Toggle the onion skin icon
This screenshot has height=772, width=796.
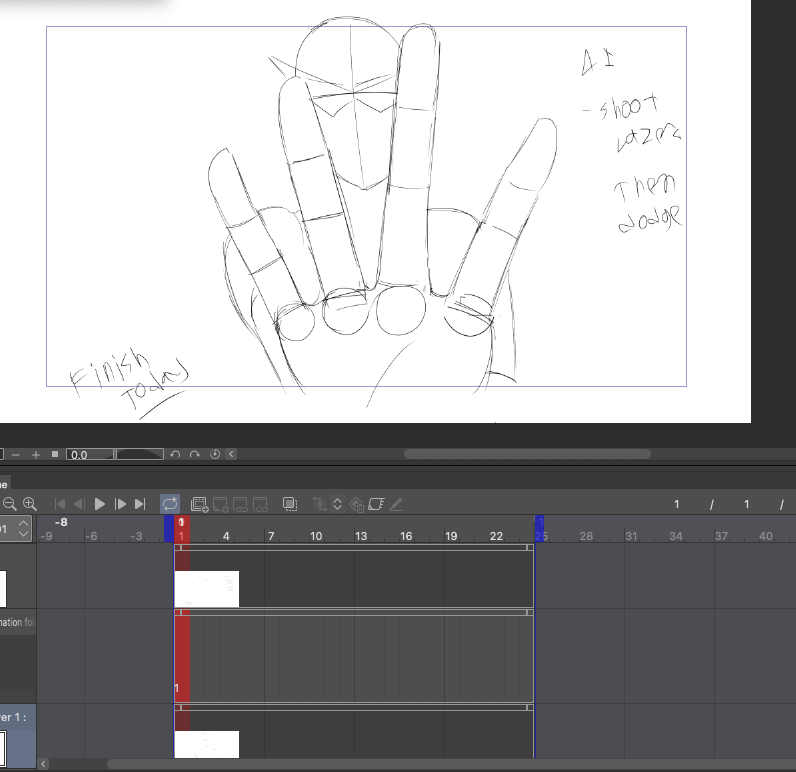click(x=290, y=504)
